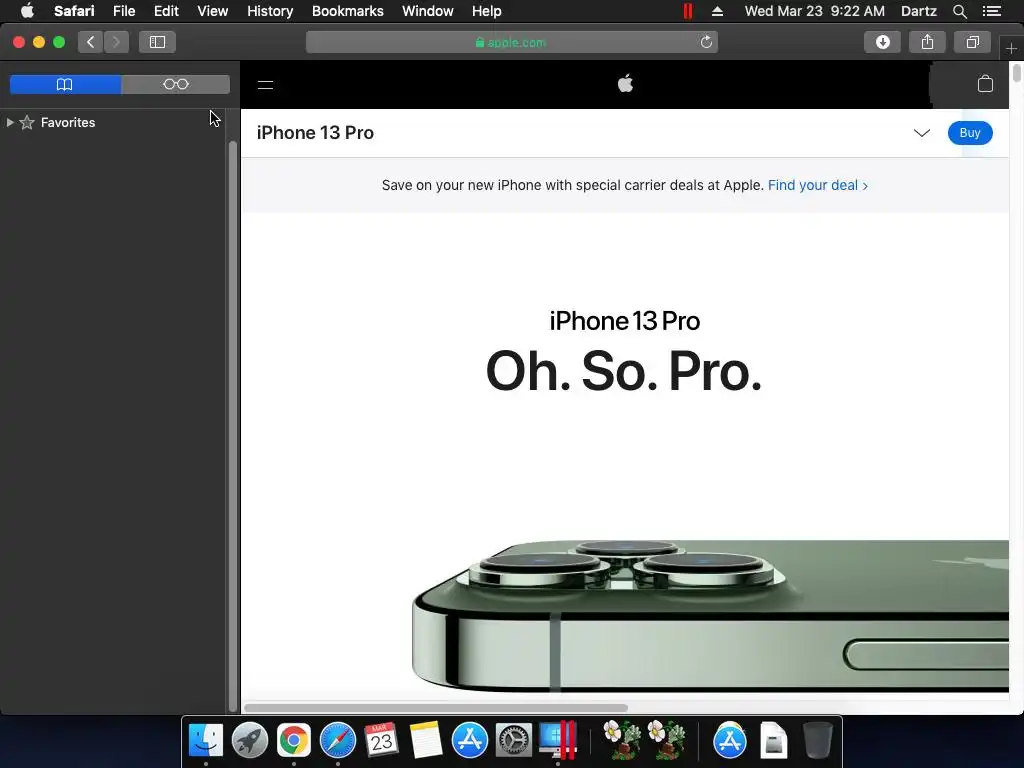Open the View menu

pos(212,11)
